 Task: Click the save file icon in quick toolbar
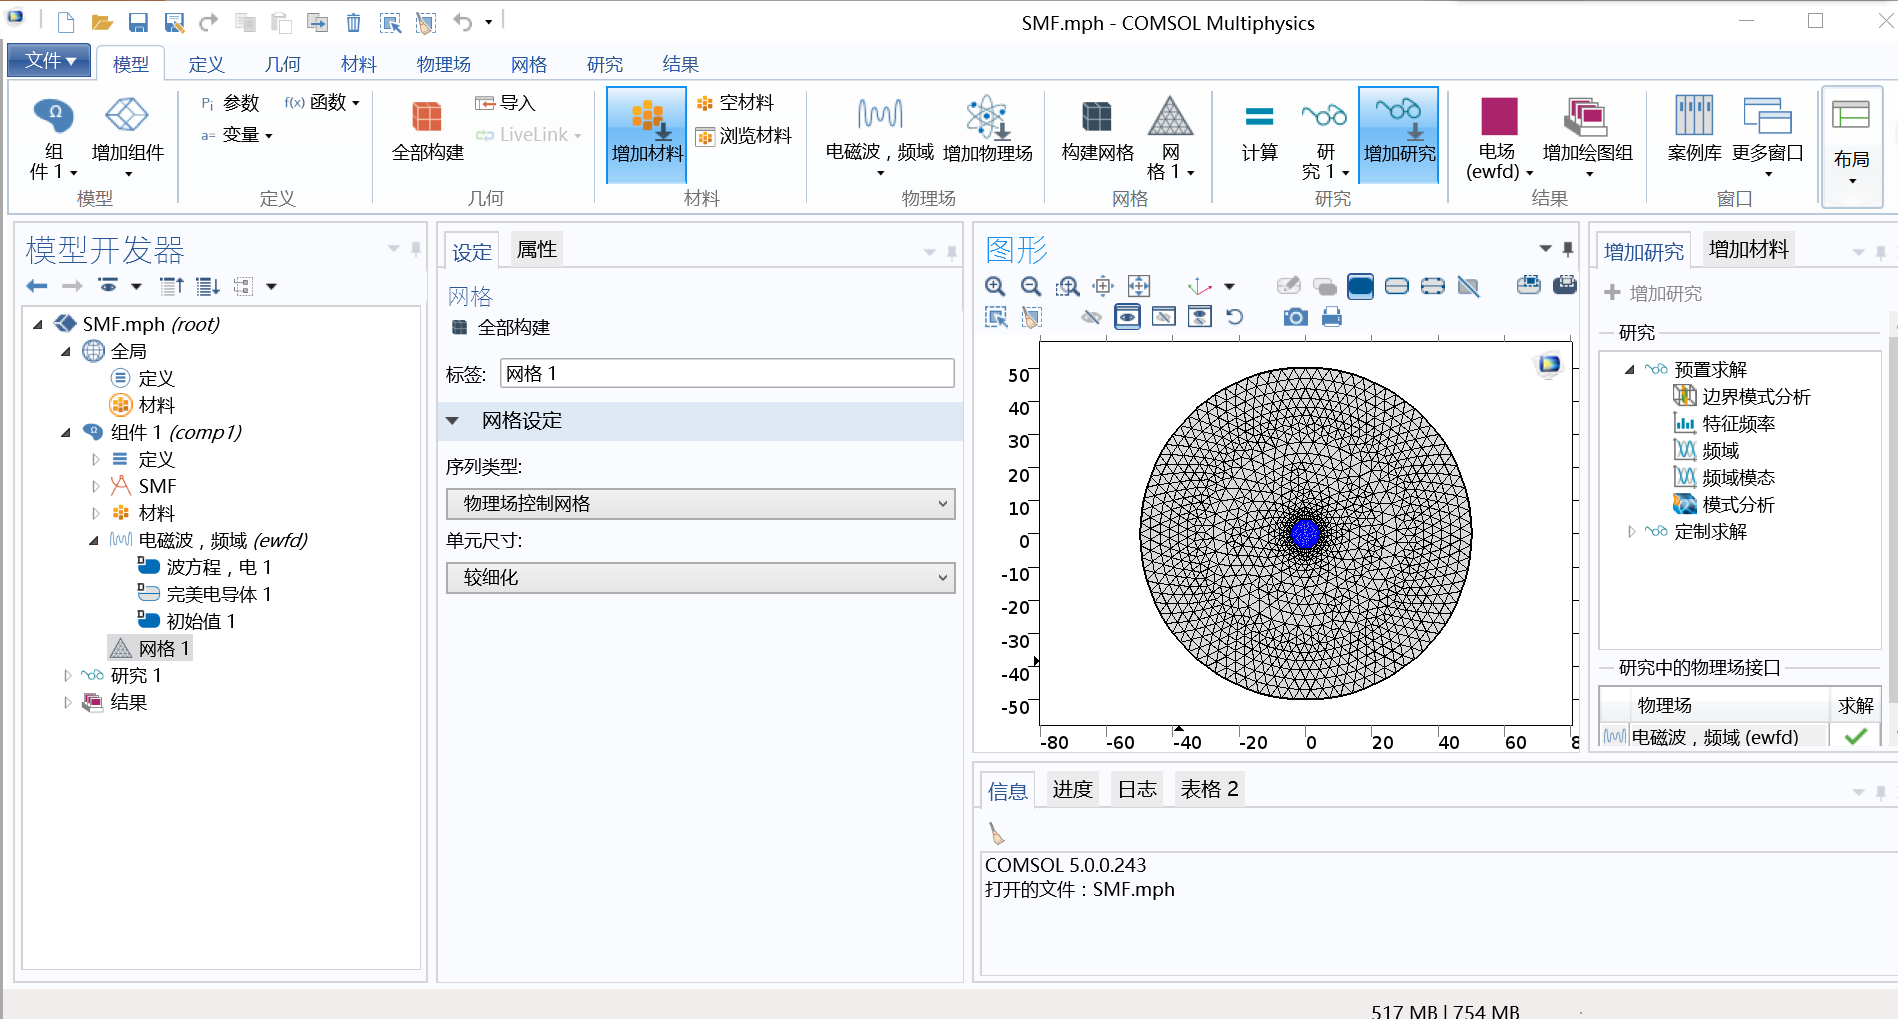pyautogui.click(x=138, y=22)
